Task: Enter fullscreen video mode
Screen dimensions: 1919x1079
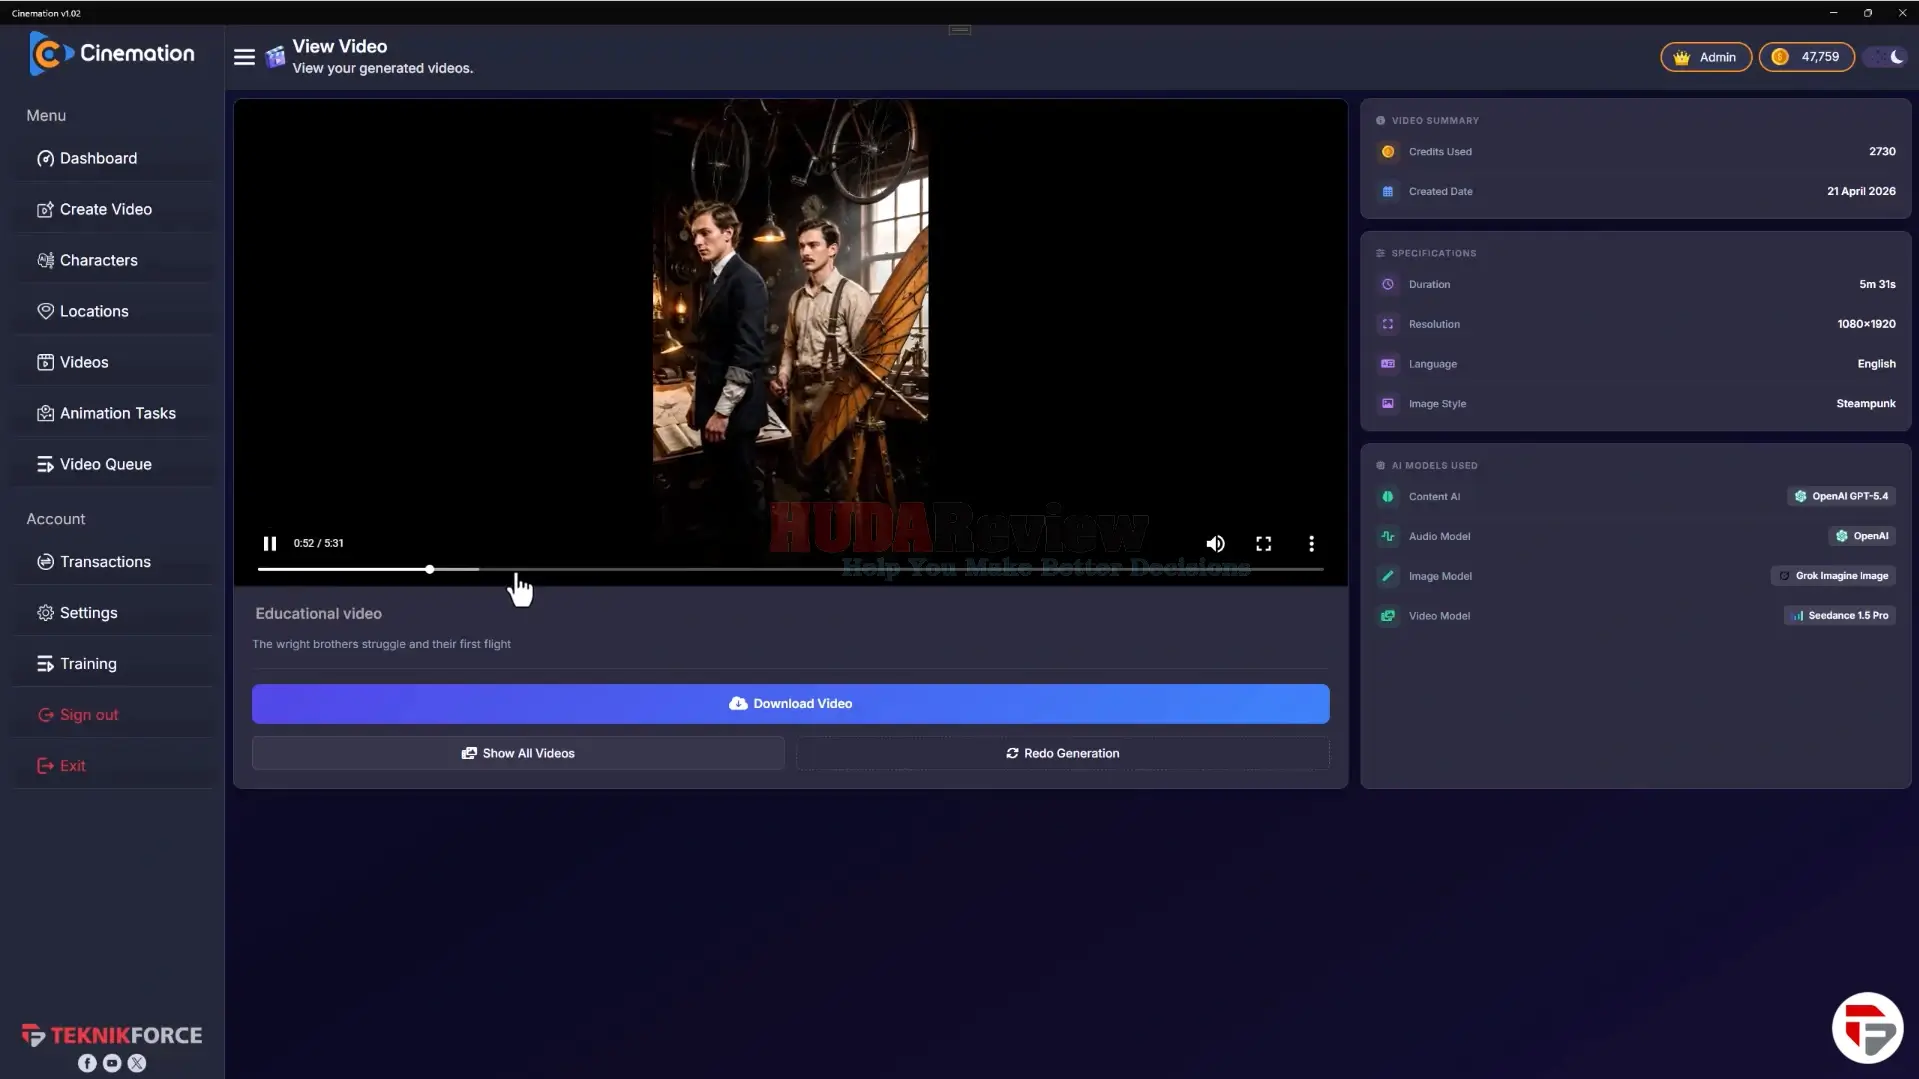Action: pos(1263,543)
